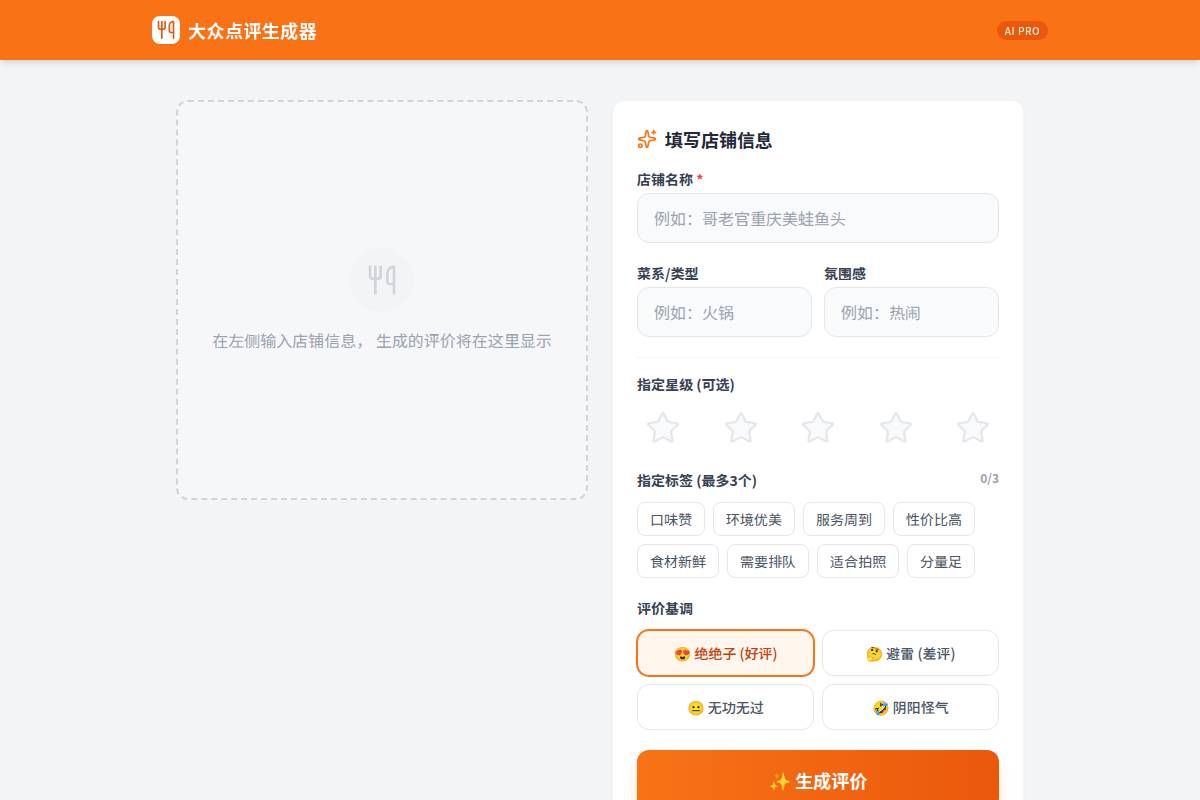1200x800 pixels.
Task: Set rating to five stars
Action: pyautogui.click(x=972, y=428)
